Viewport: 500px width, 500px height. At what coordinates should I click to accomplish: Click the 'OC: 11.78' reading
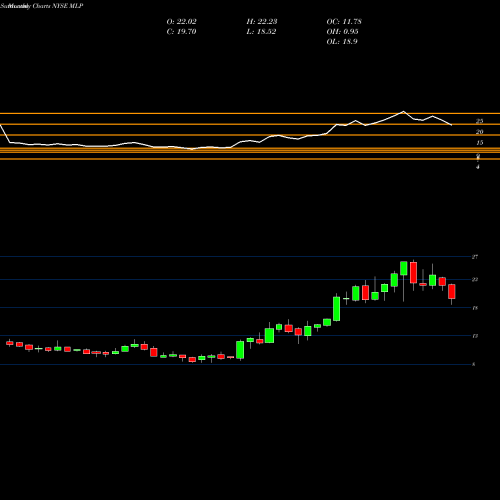pos(344,22)
